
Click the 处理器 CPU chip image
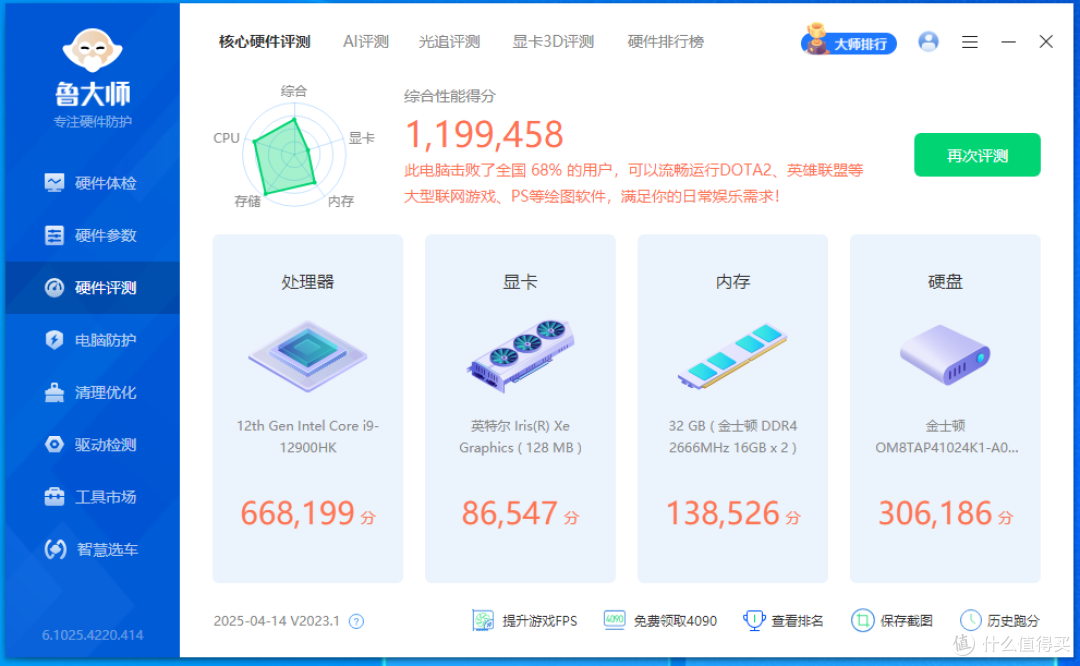(x=307, y=356)
